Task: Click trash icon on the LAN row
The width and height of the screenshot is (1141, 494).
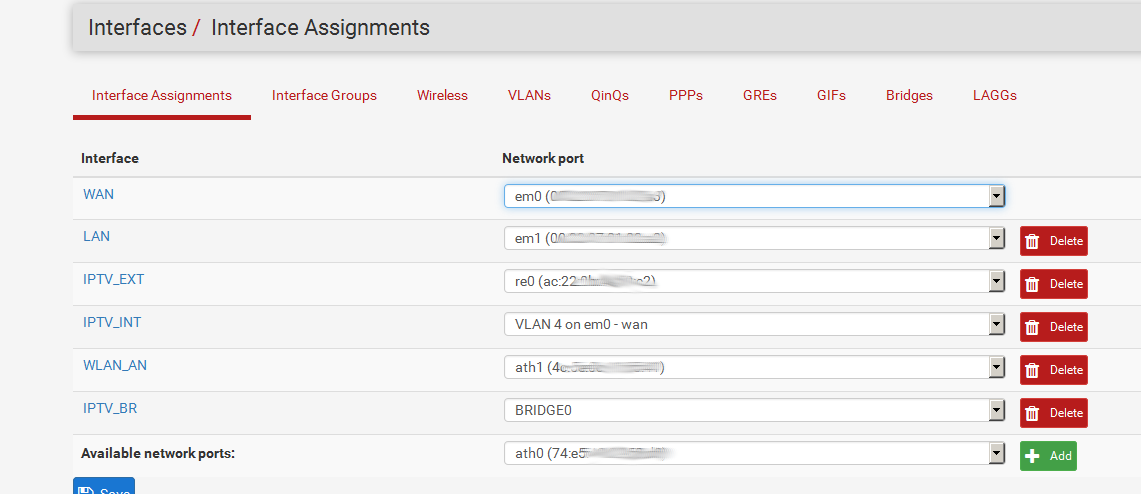Action: coord(1033,241)
